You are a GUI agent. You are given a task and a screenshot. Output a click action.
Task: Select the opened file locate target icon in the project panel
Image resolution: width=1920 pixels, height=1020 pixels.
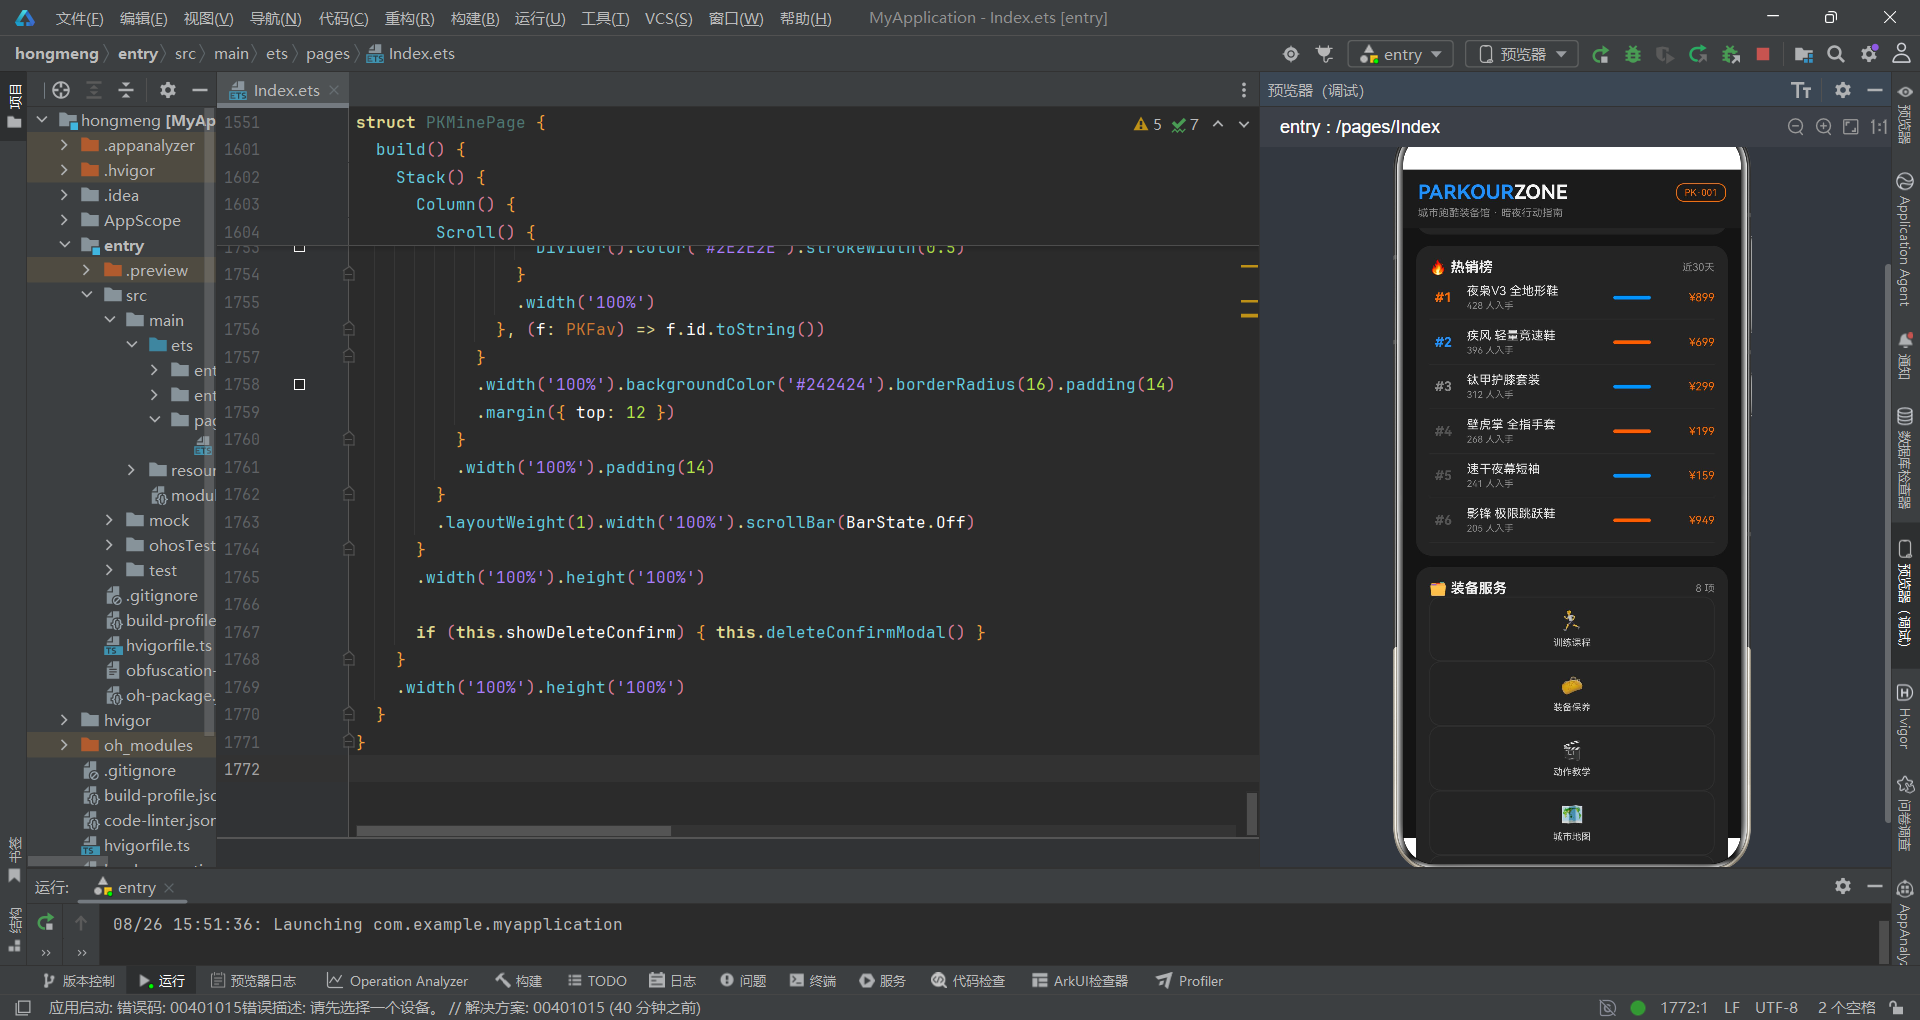[61, 90]
